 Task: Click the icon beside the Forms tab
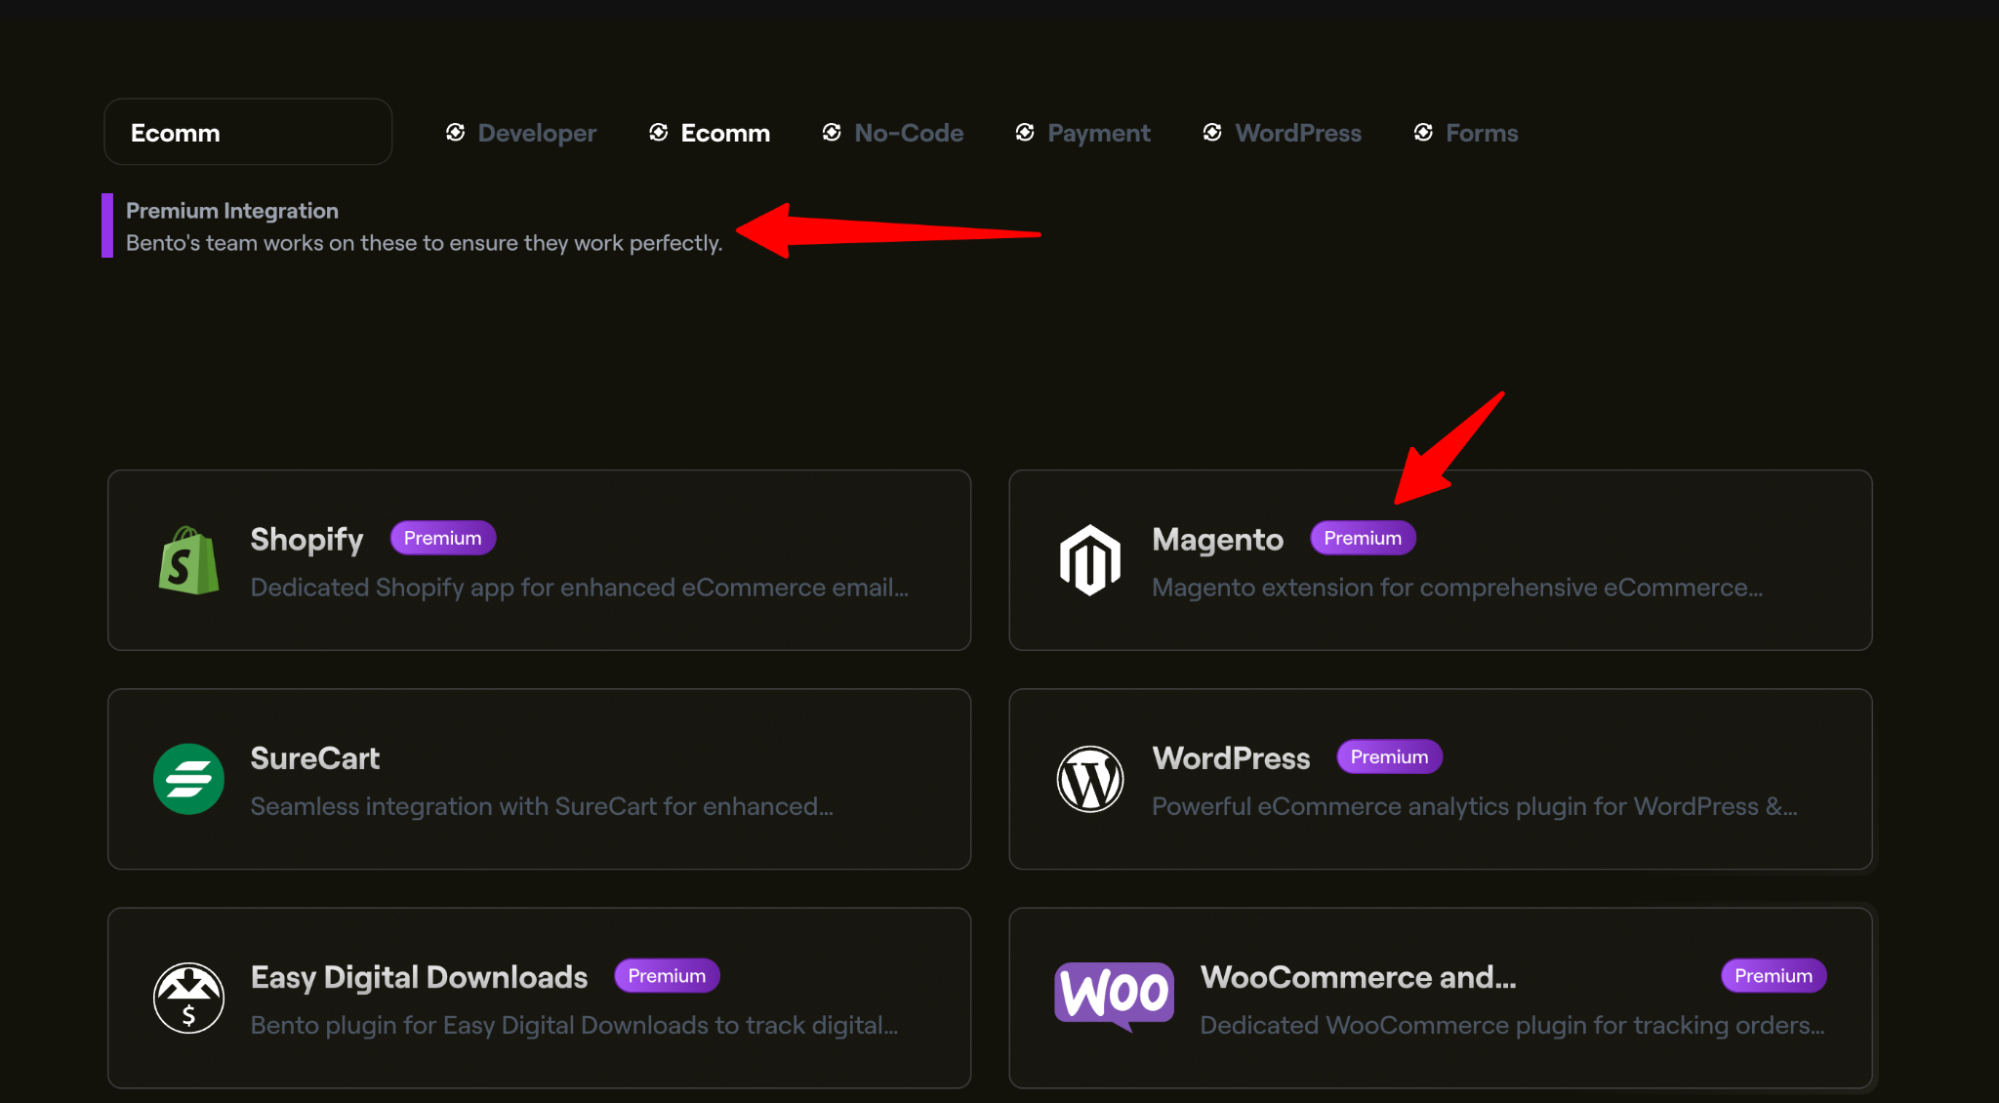click(x=1423, y=133)
